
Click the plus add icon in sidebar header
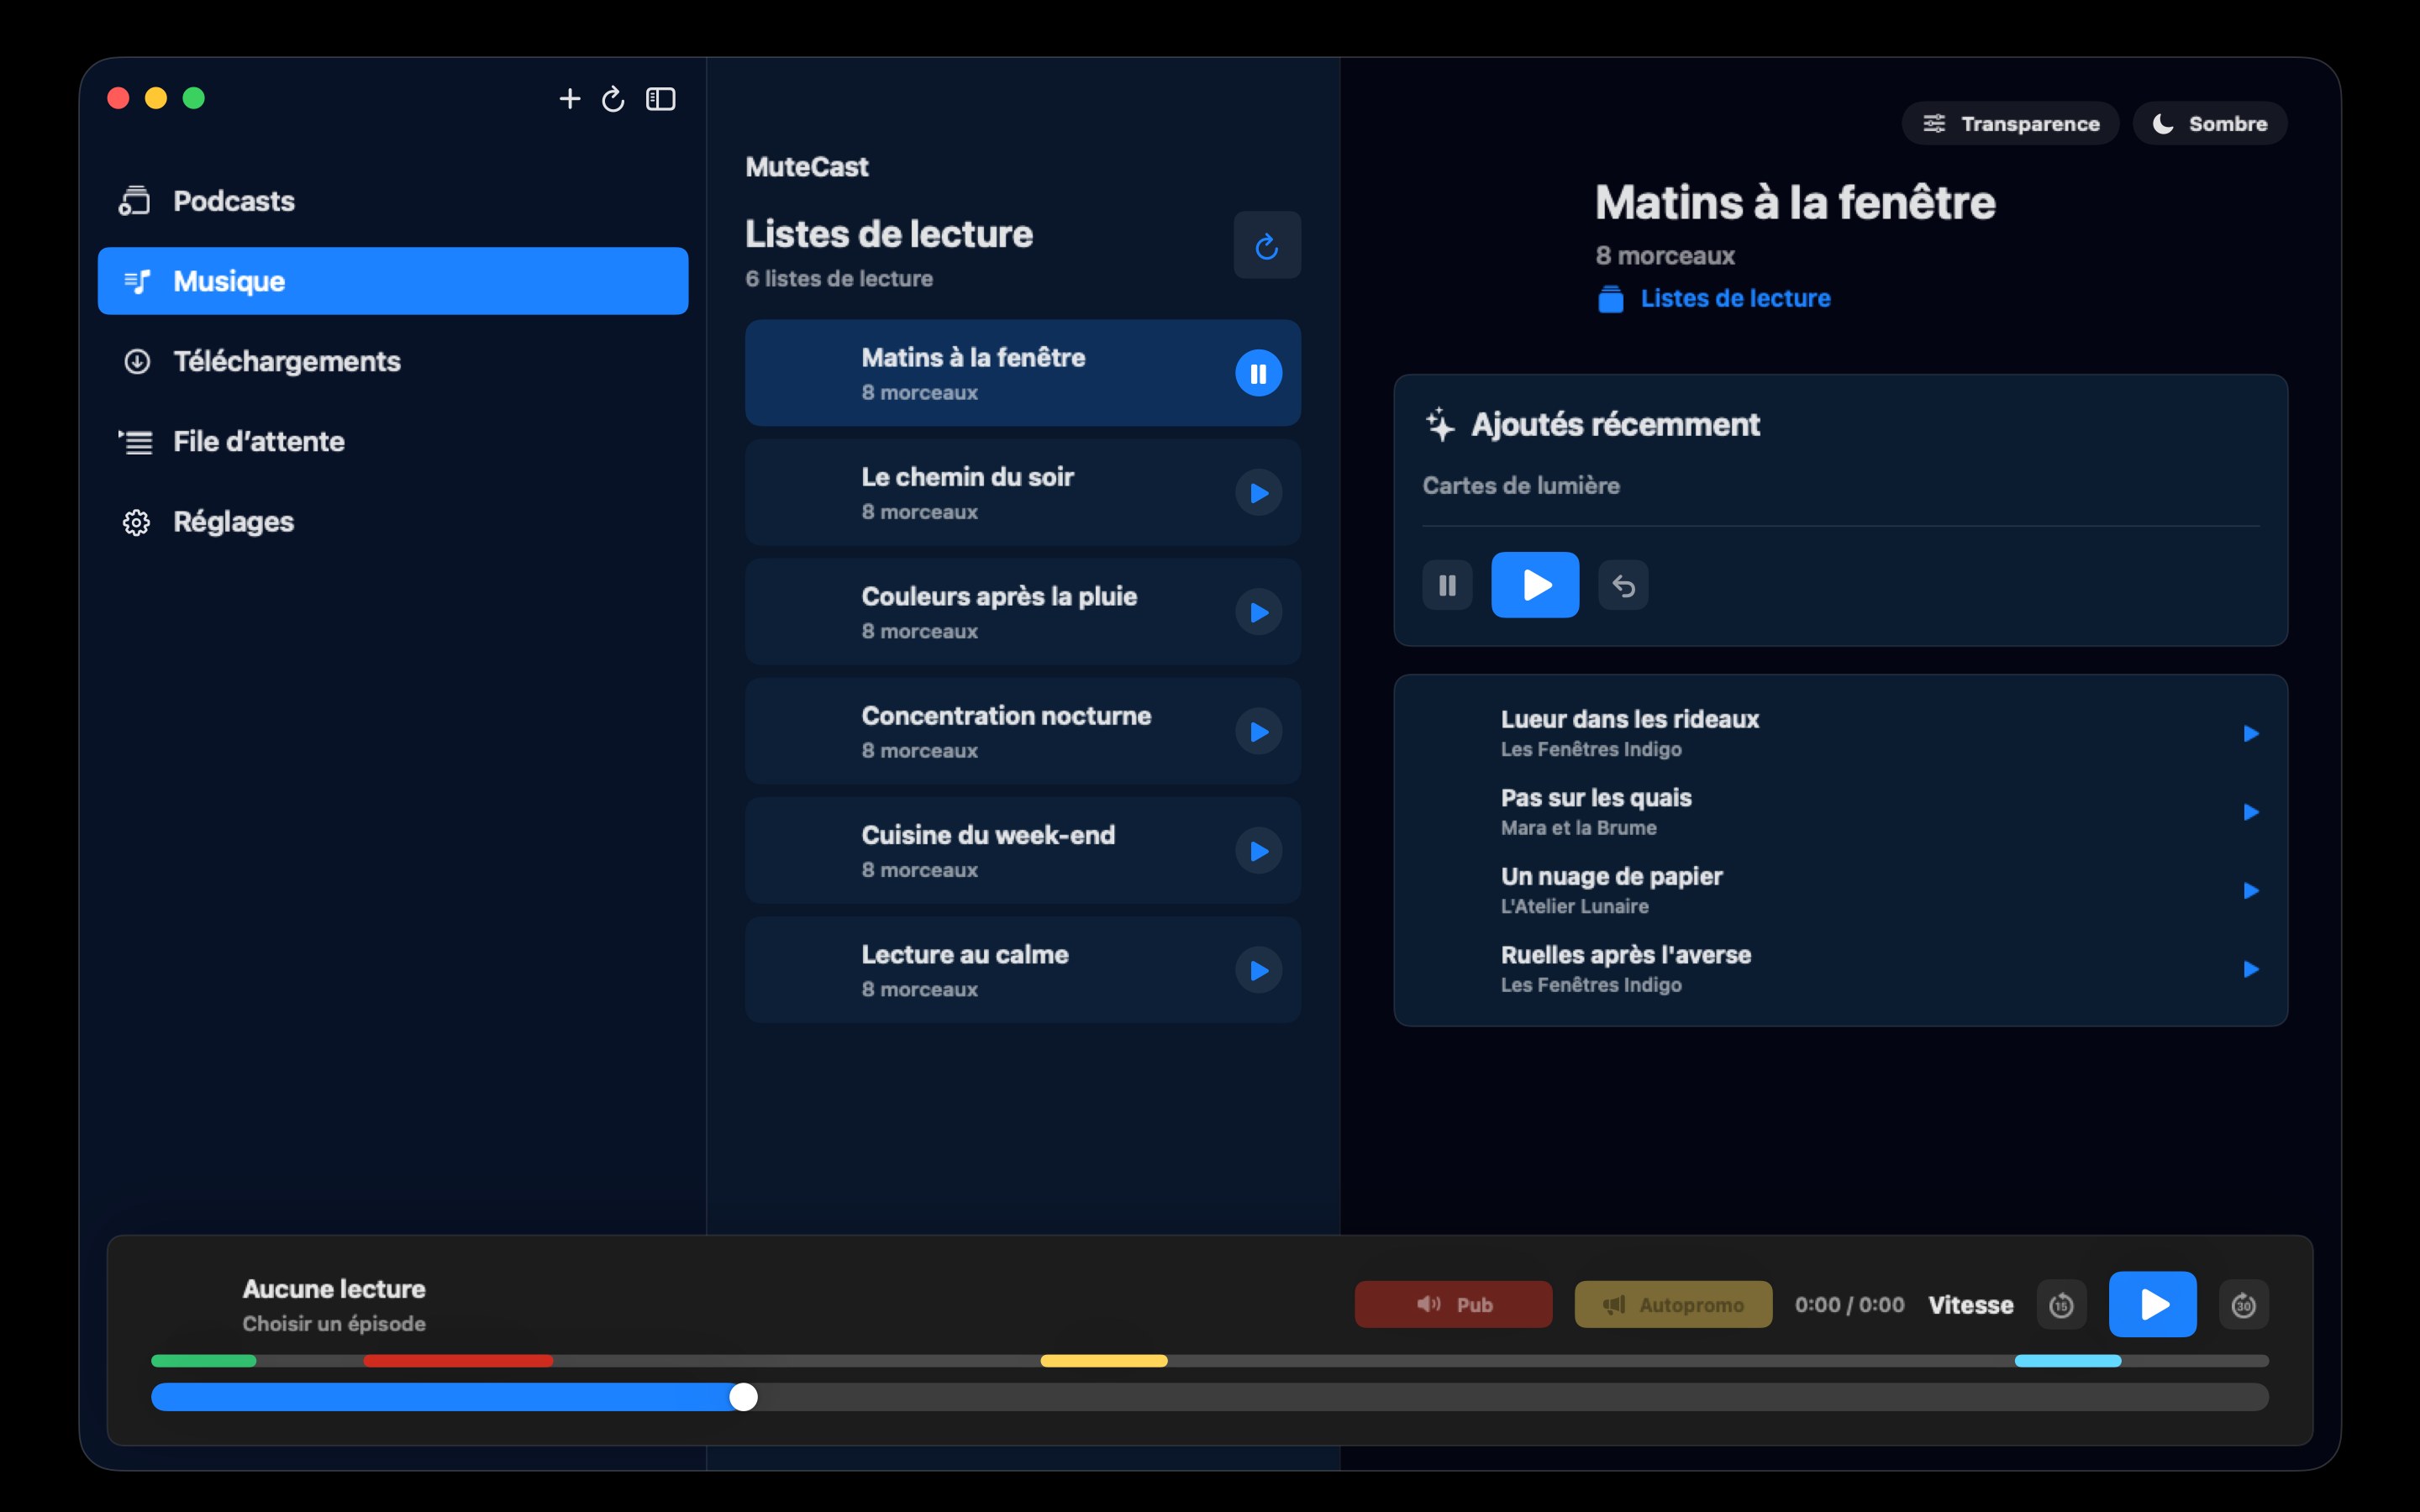(569, 98)
